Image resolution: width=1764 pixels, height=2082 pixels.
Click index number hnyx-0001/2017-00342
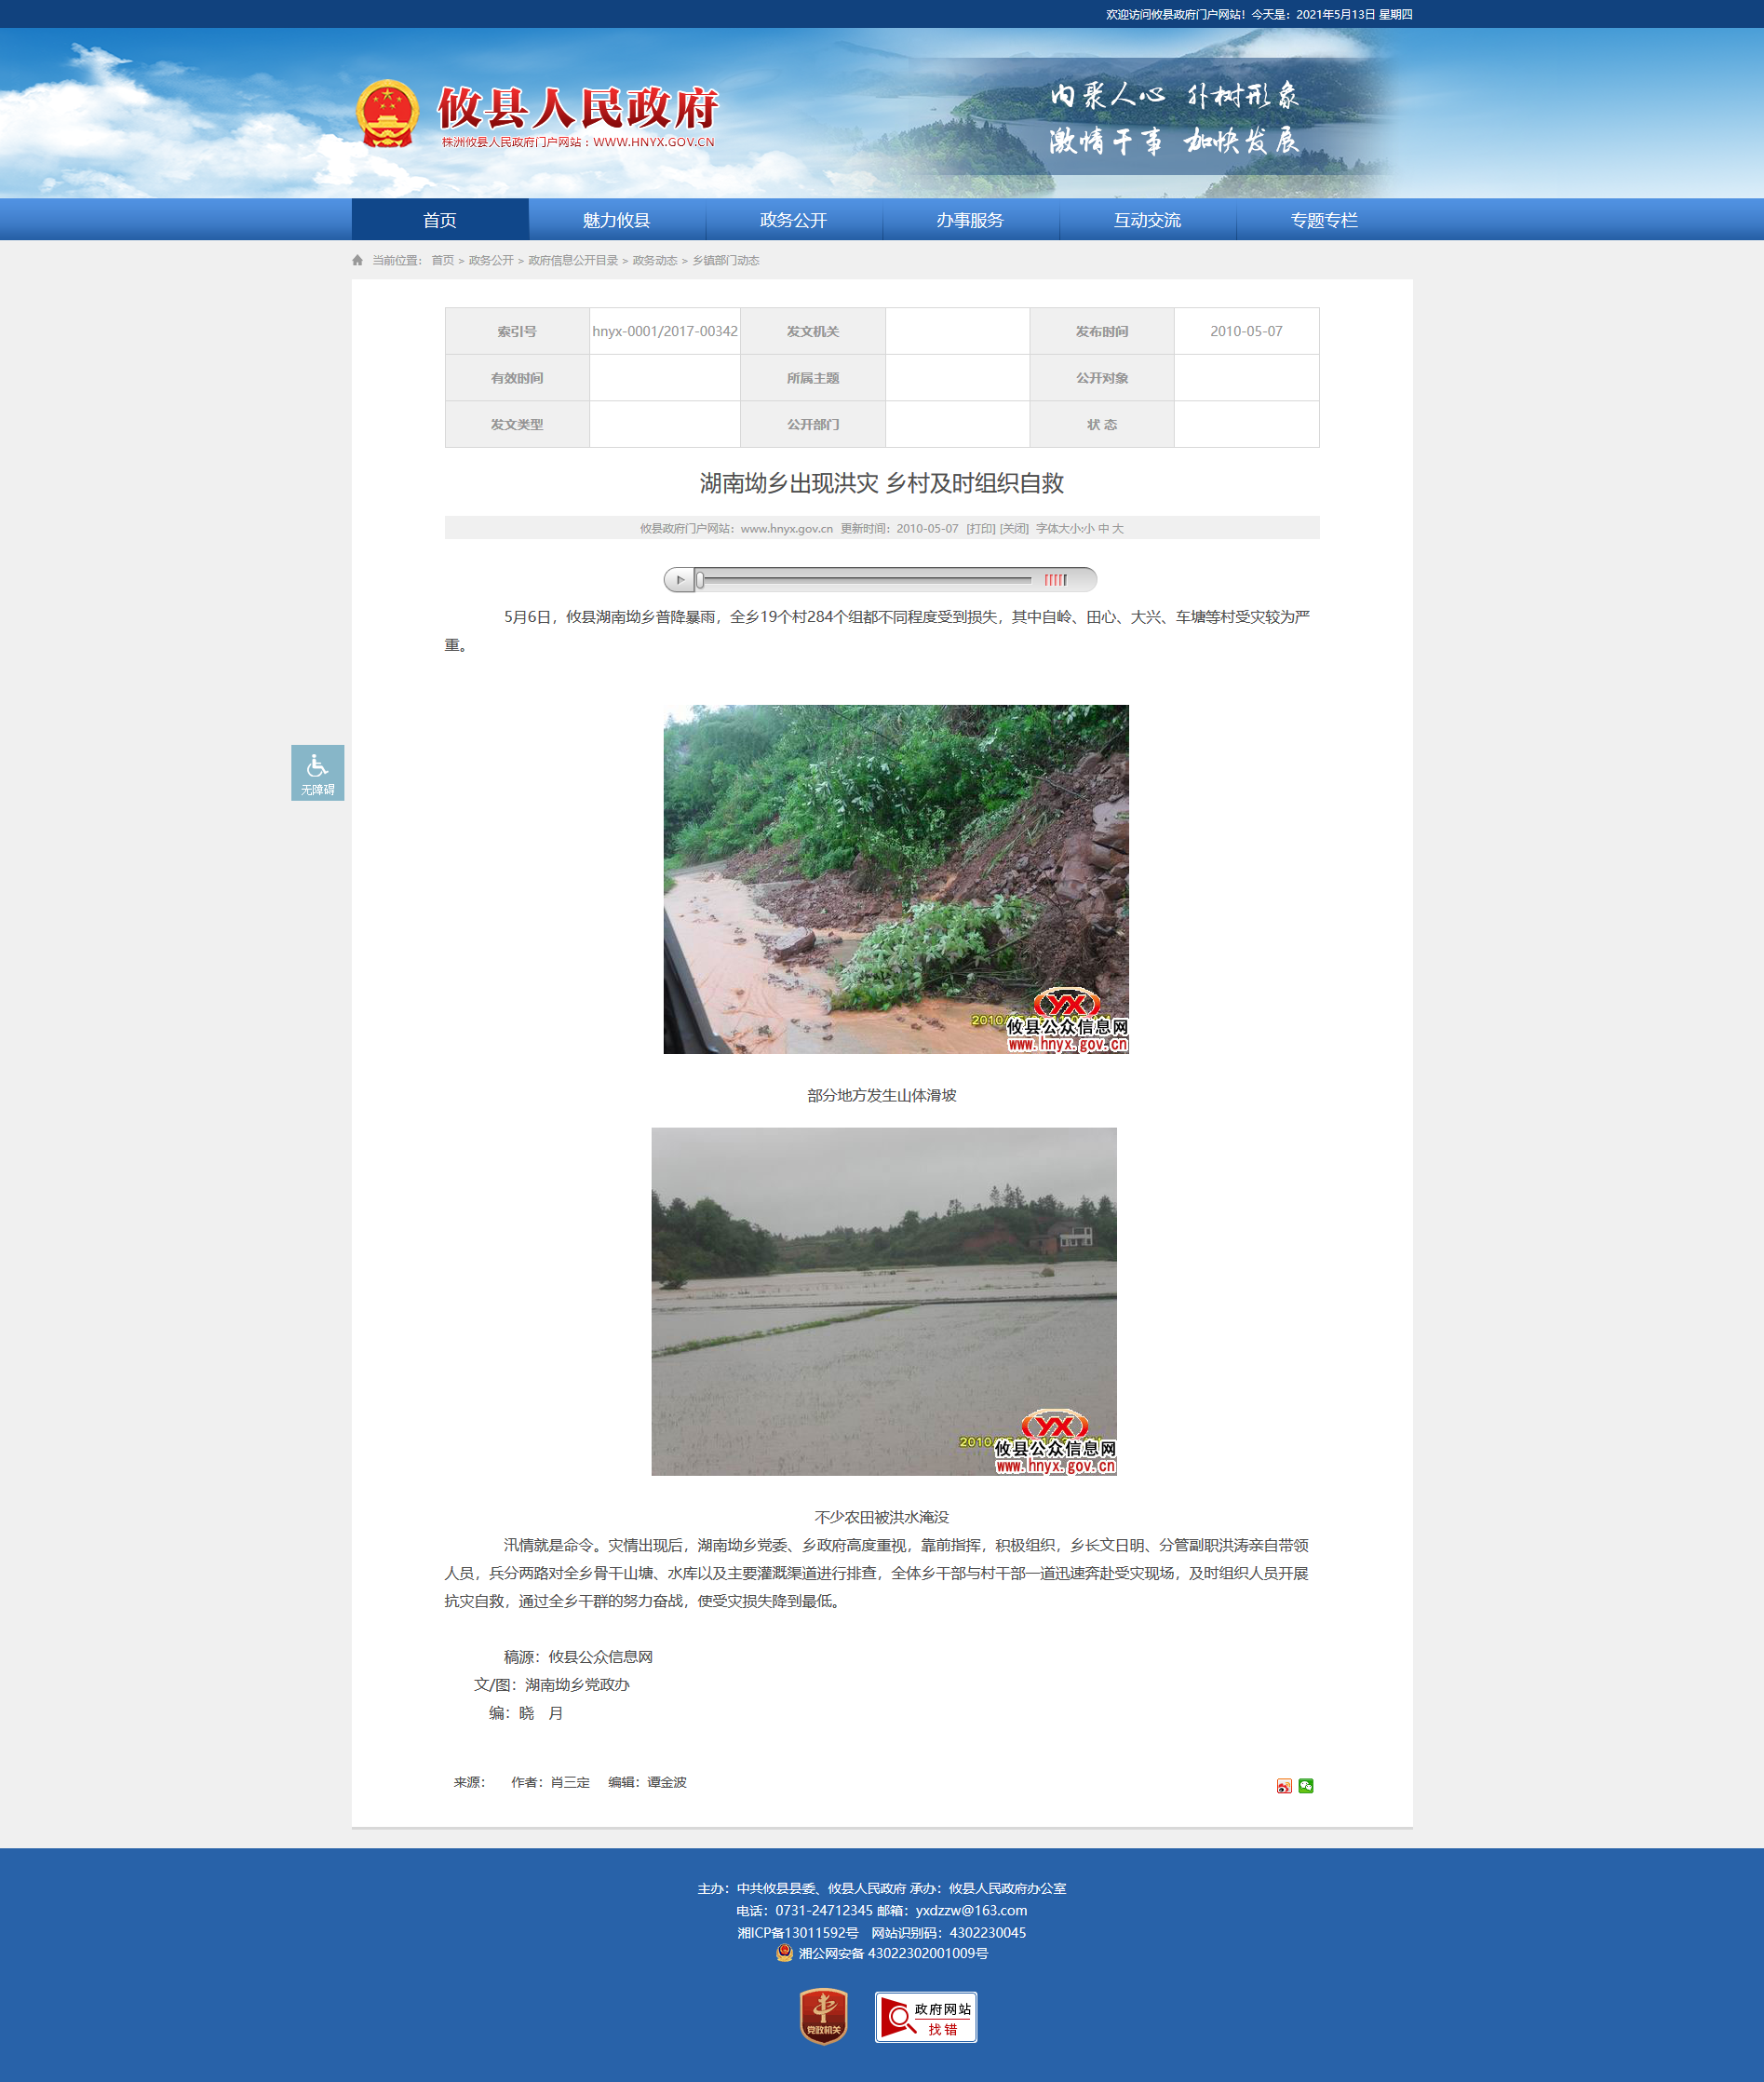(x=665, y=331)
